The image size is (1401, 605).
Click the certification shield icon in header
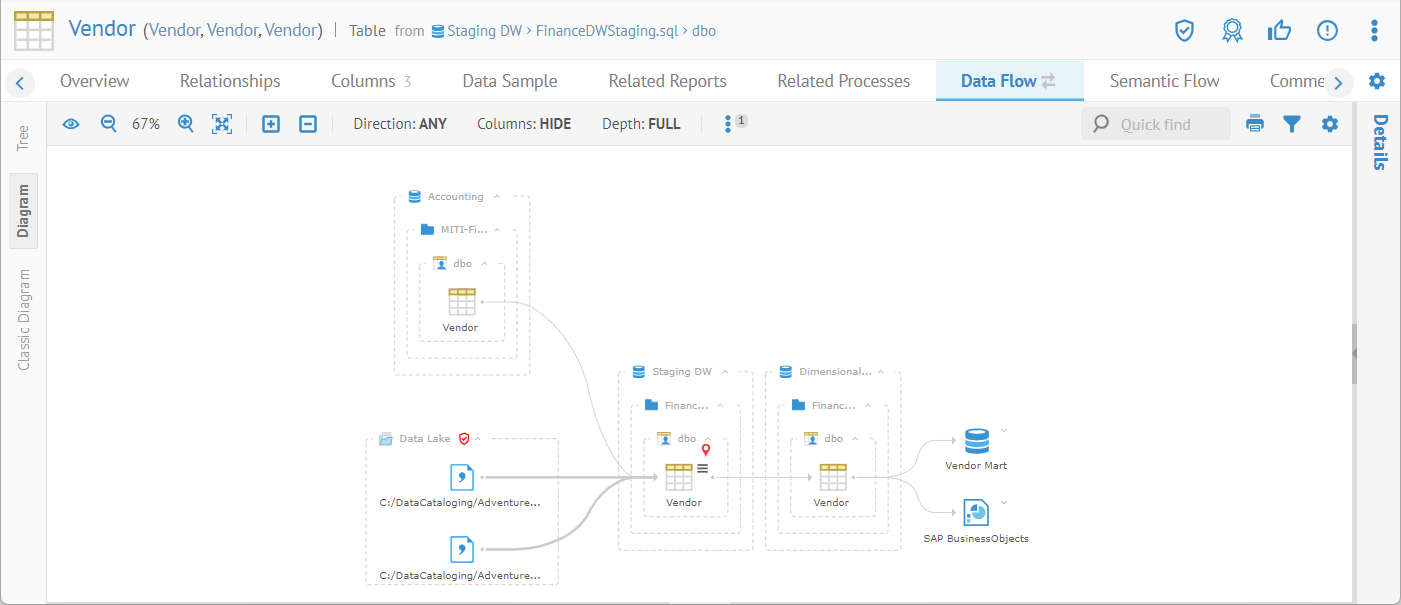[1184, 31]
